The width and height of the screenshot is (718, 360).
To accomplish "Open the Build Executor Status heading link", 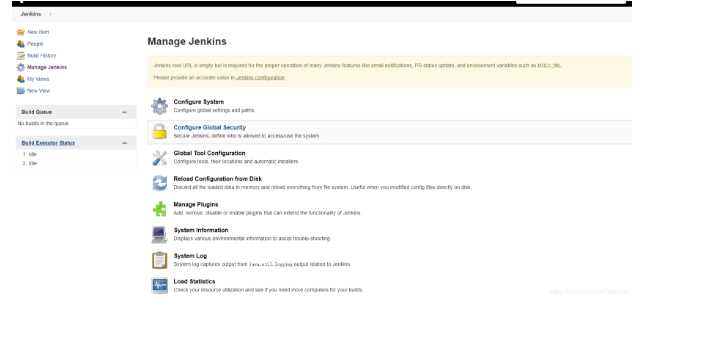I will coord(48,143).
